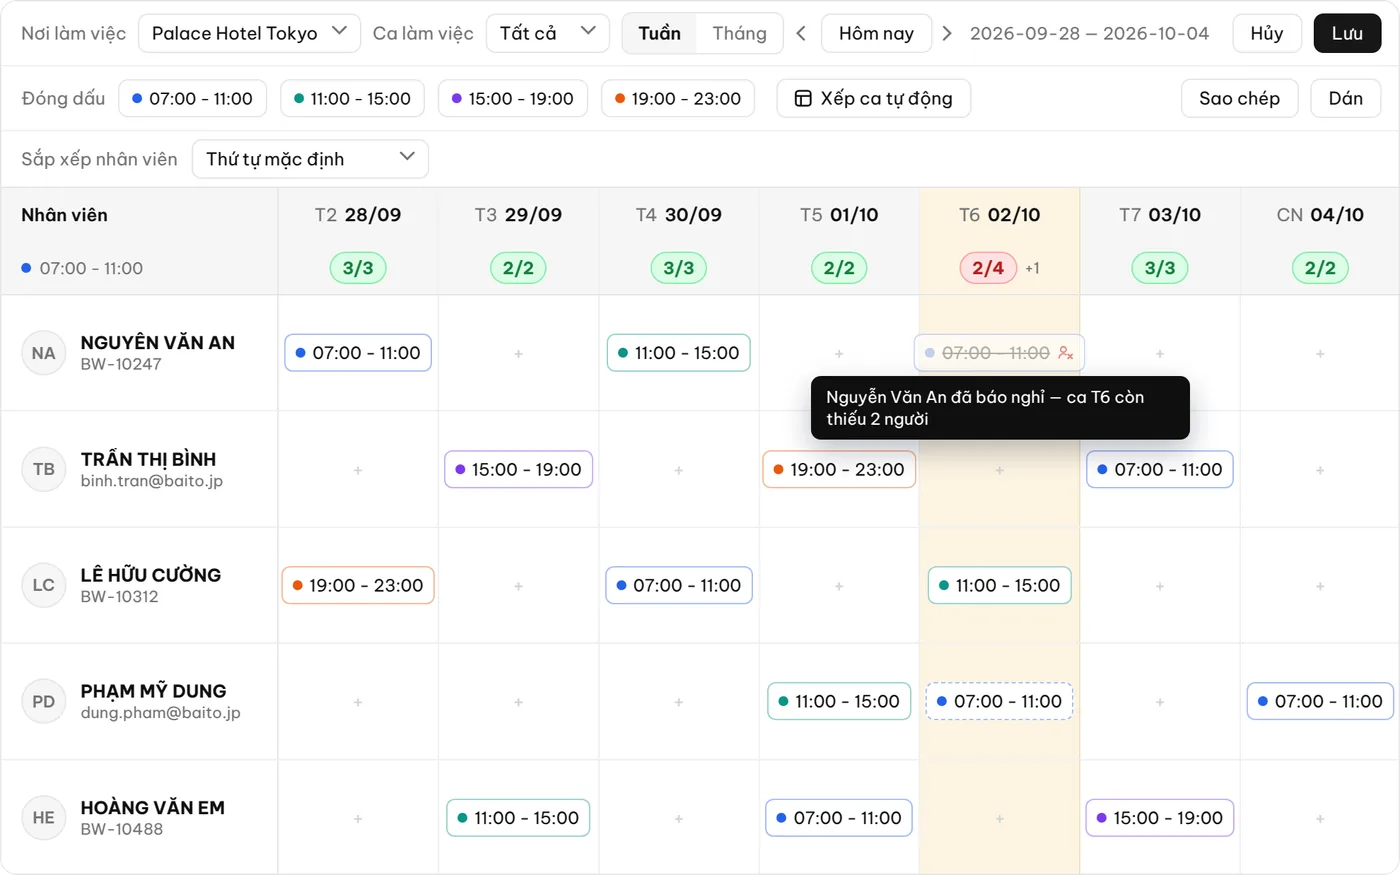Click the Sao chép copy button

(x=1239, y=98)
